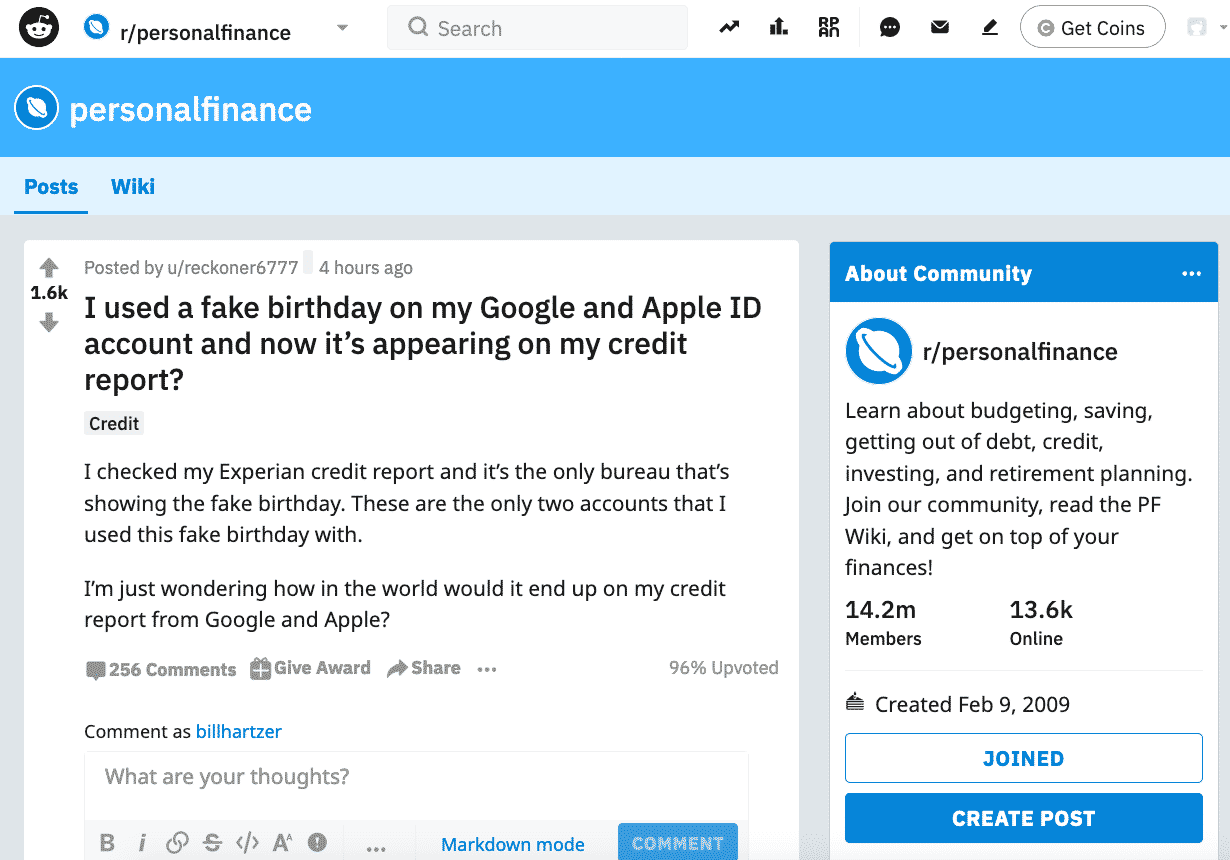1230x860 pixels.
Task: Expand the r/personalfinance community dropdown
Action: tap(343, 28)
